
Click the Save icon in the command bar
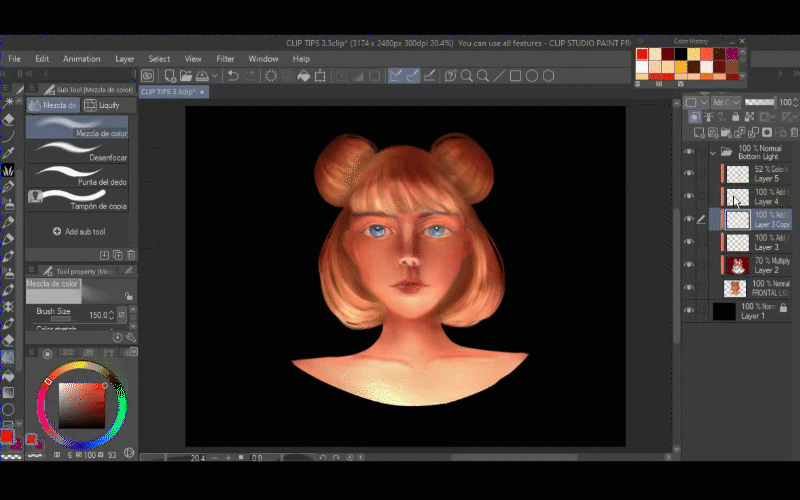point(201,76)
